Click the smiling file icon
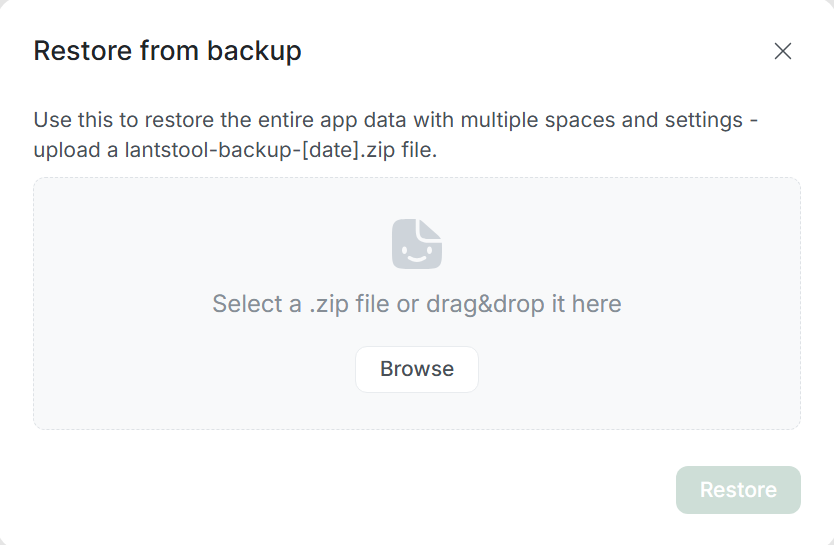 pos(417,244)
